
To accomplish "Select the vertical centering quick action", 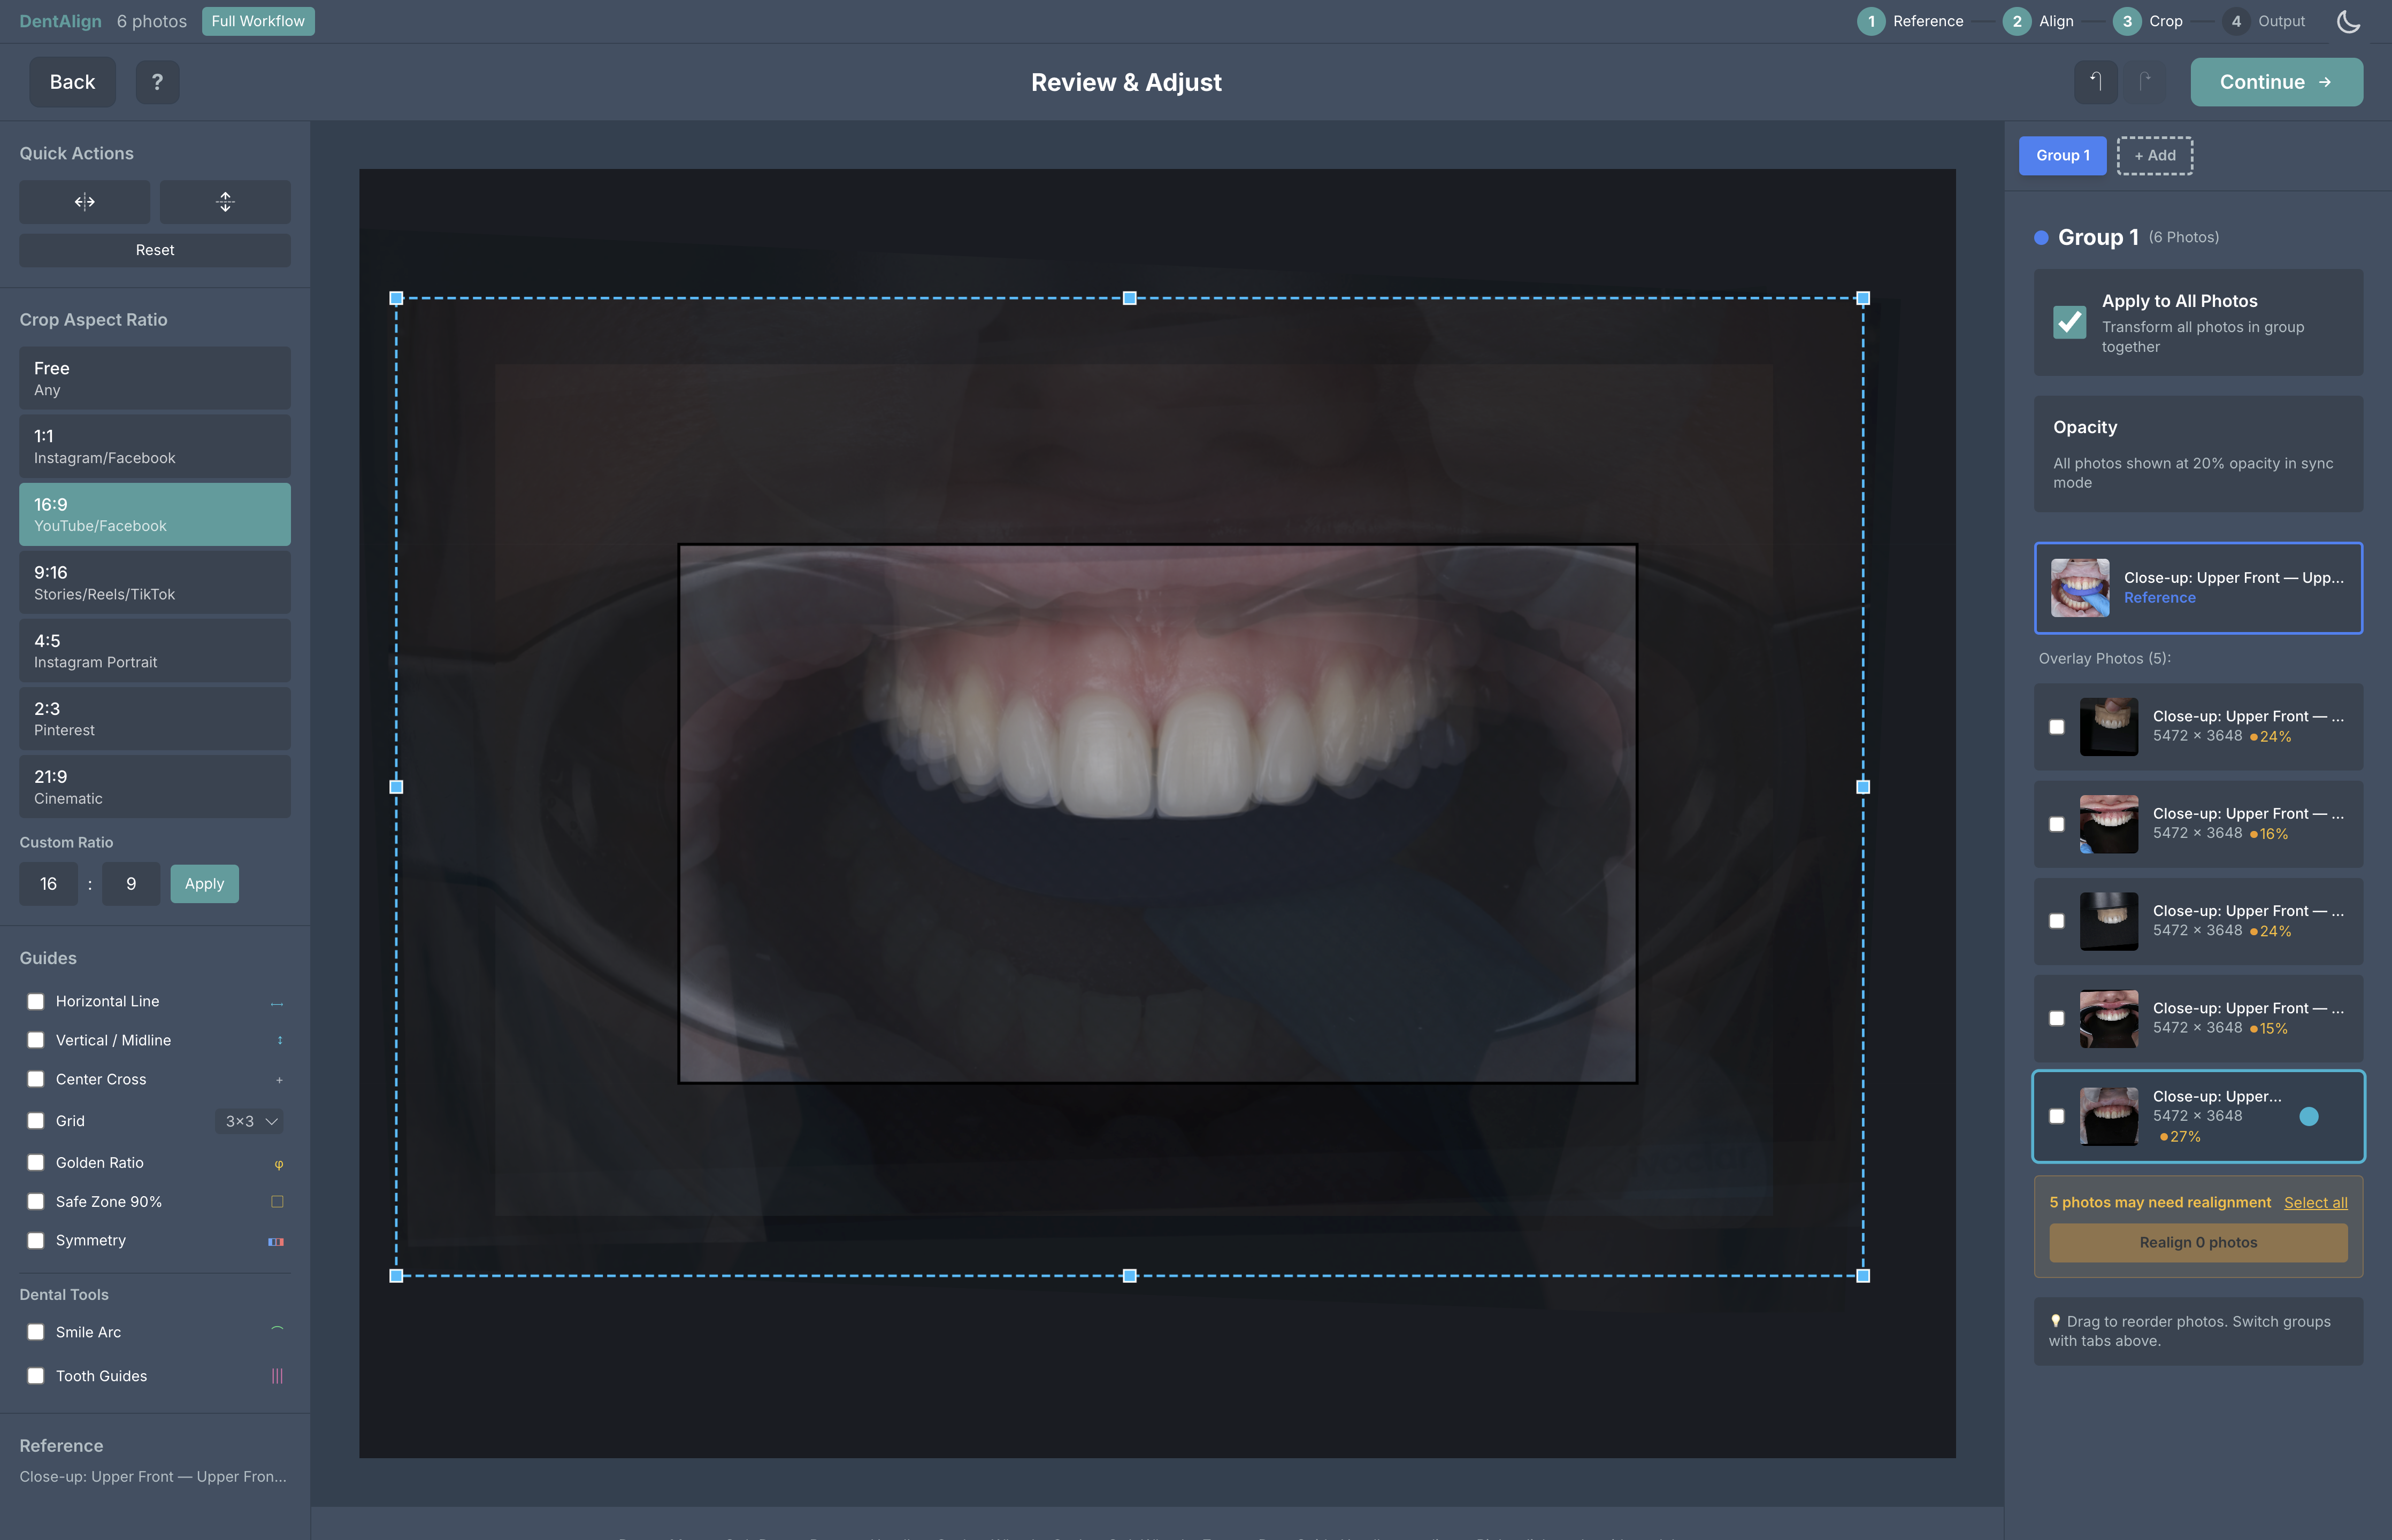I will [224, 201].
